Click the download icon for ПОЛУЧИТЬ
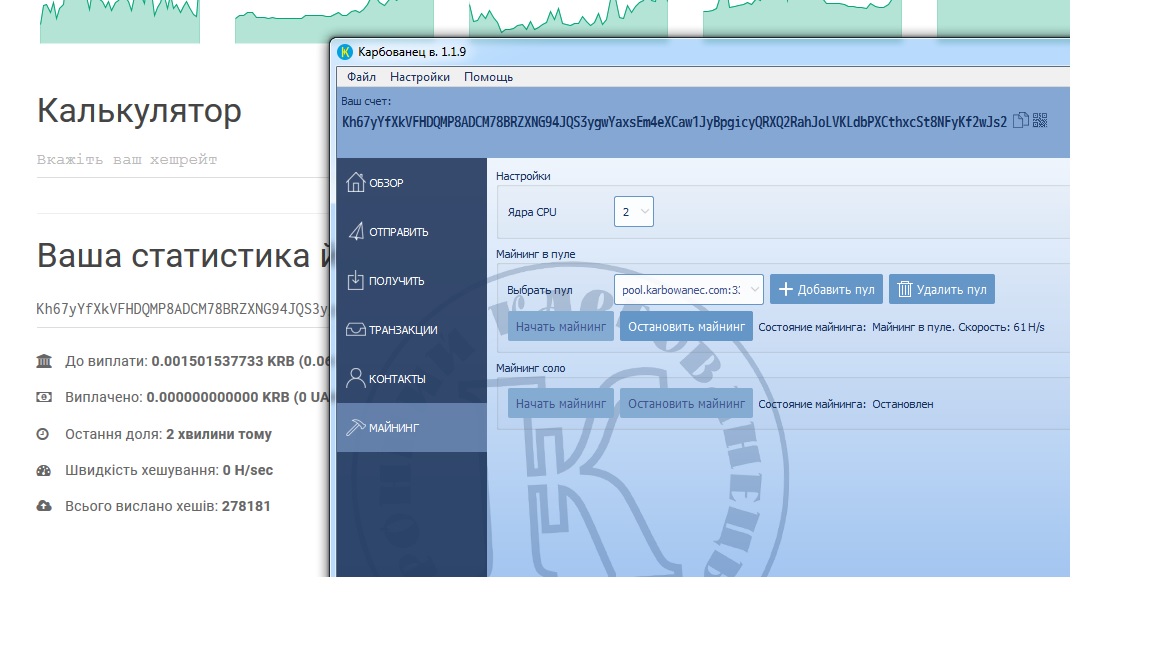 pos(356,280)
